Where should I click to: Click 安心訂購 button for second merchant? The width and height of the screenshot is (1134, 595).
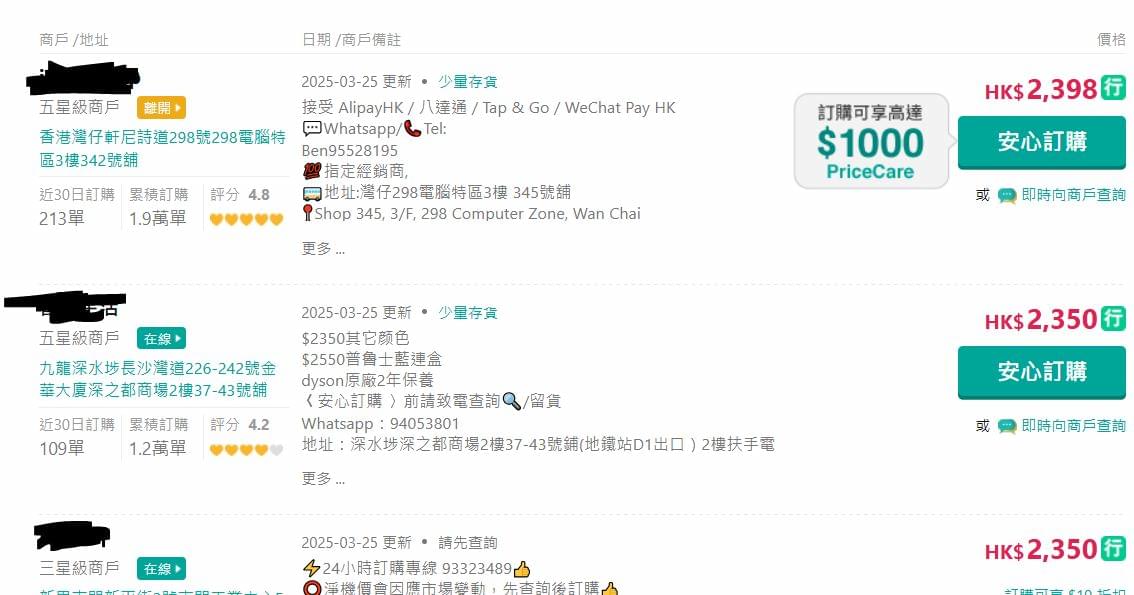1041,372
